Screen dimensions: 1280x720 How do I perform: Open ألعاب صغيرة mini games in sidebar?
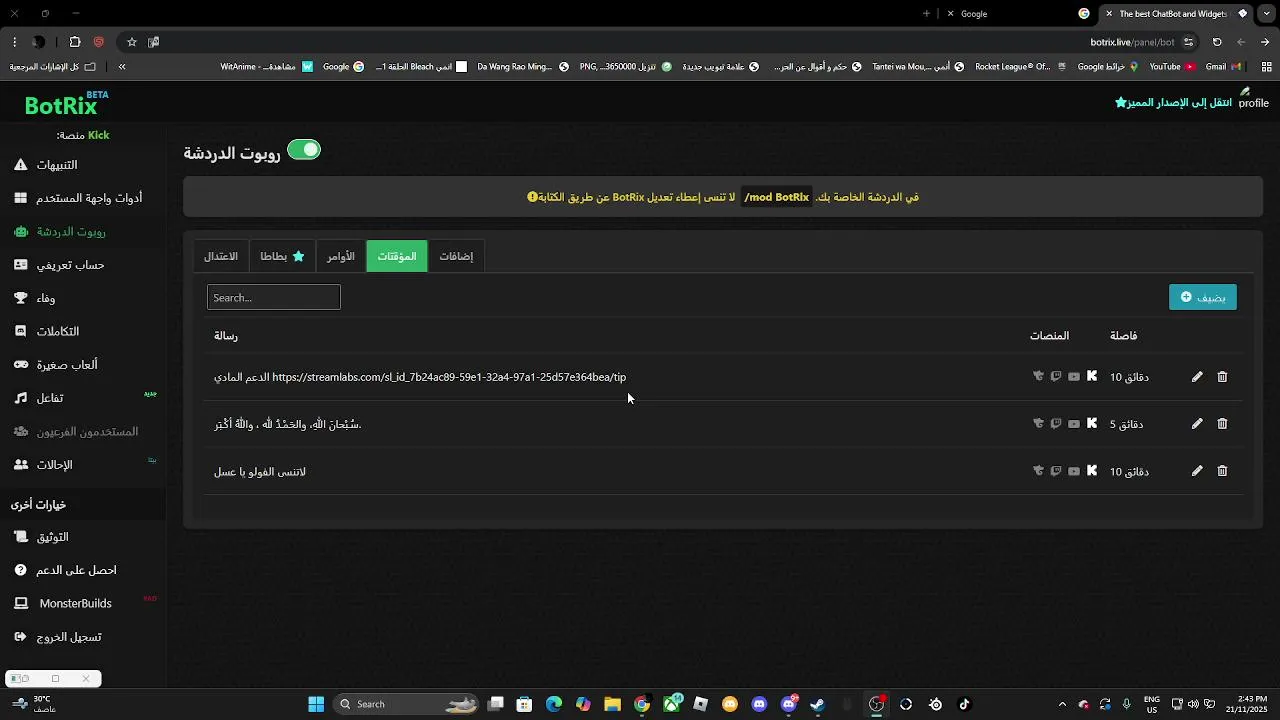(56, 365)
